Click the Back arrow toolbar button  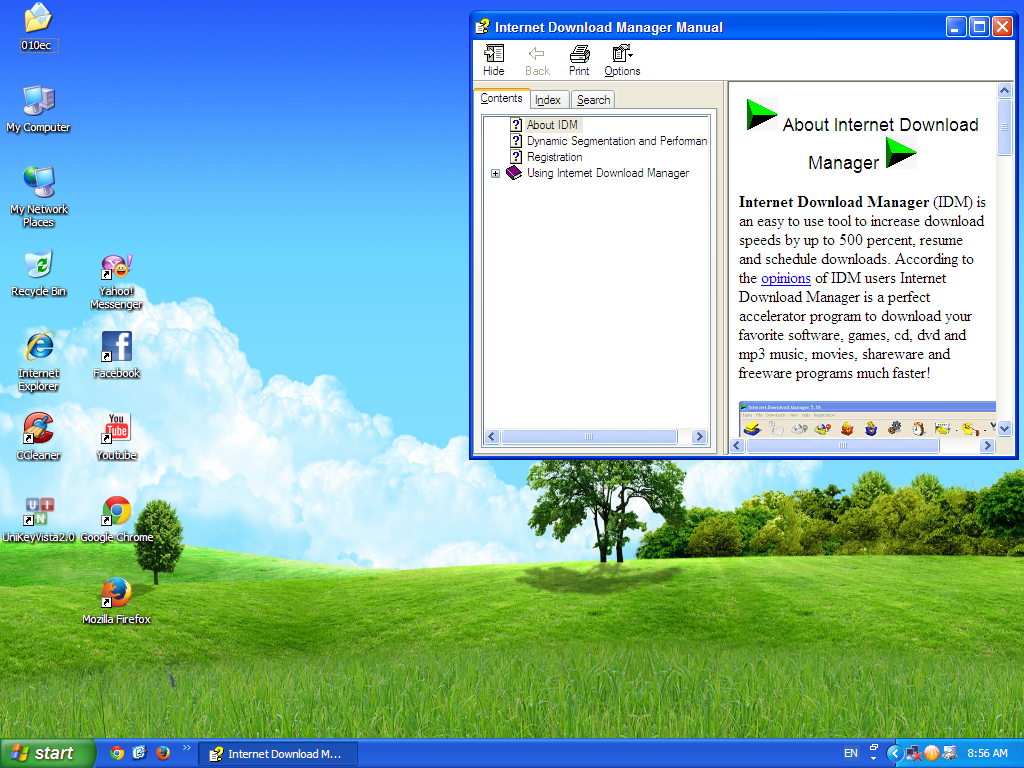pyautogui.click(x=537, y=60)
